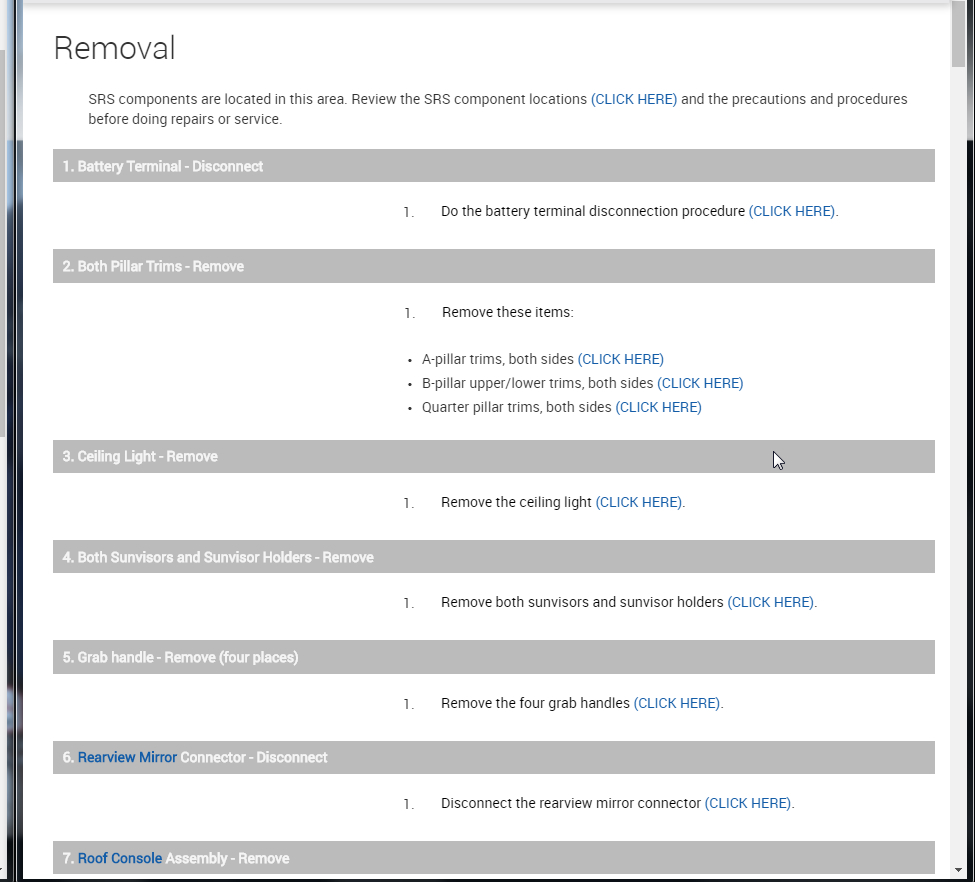
Task: Open the ceiling light removal link
Action: tap(638, 502)
